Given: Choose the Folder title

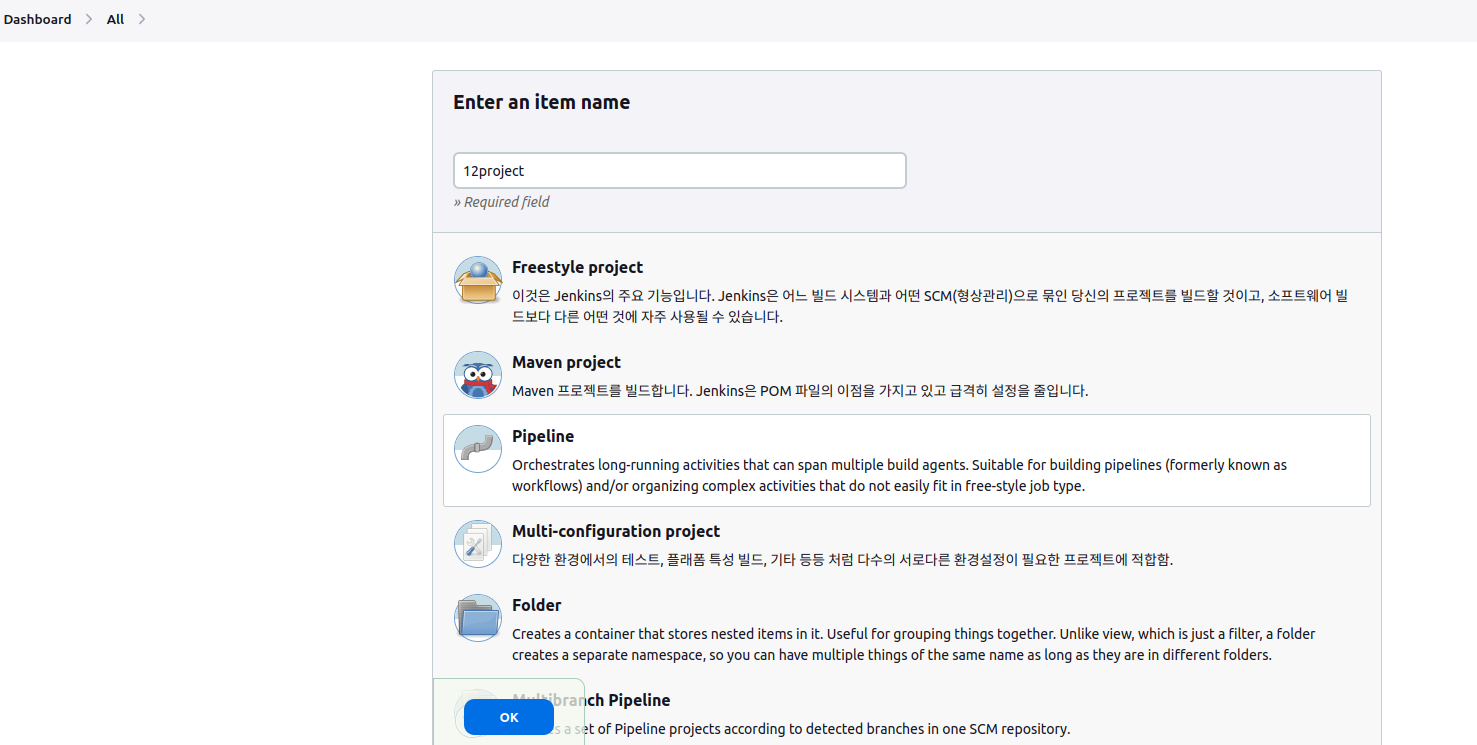Looking at the screenshot, I should [x=537, y=605].
